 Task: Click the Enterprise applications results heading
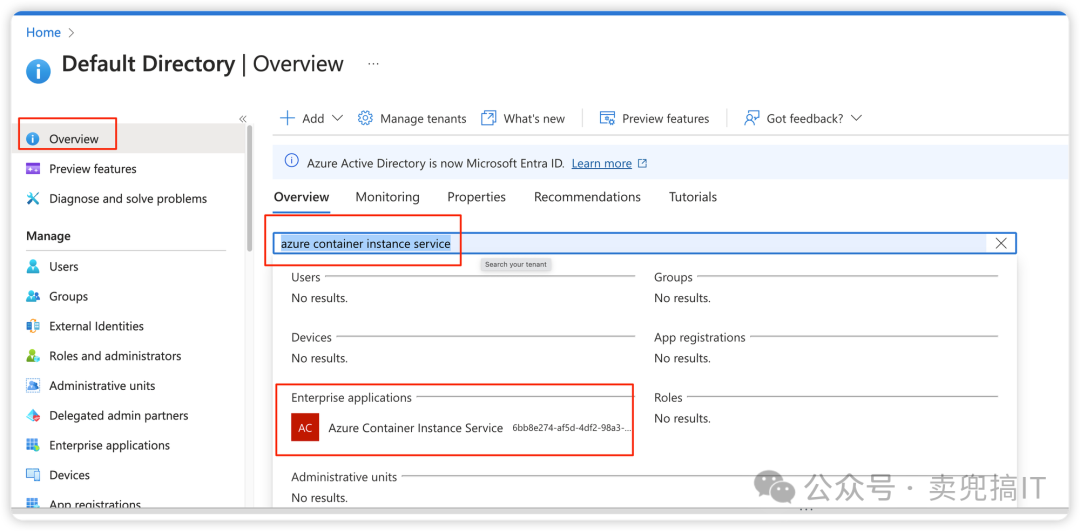[x=351, y=397]
